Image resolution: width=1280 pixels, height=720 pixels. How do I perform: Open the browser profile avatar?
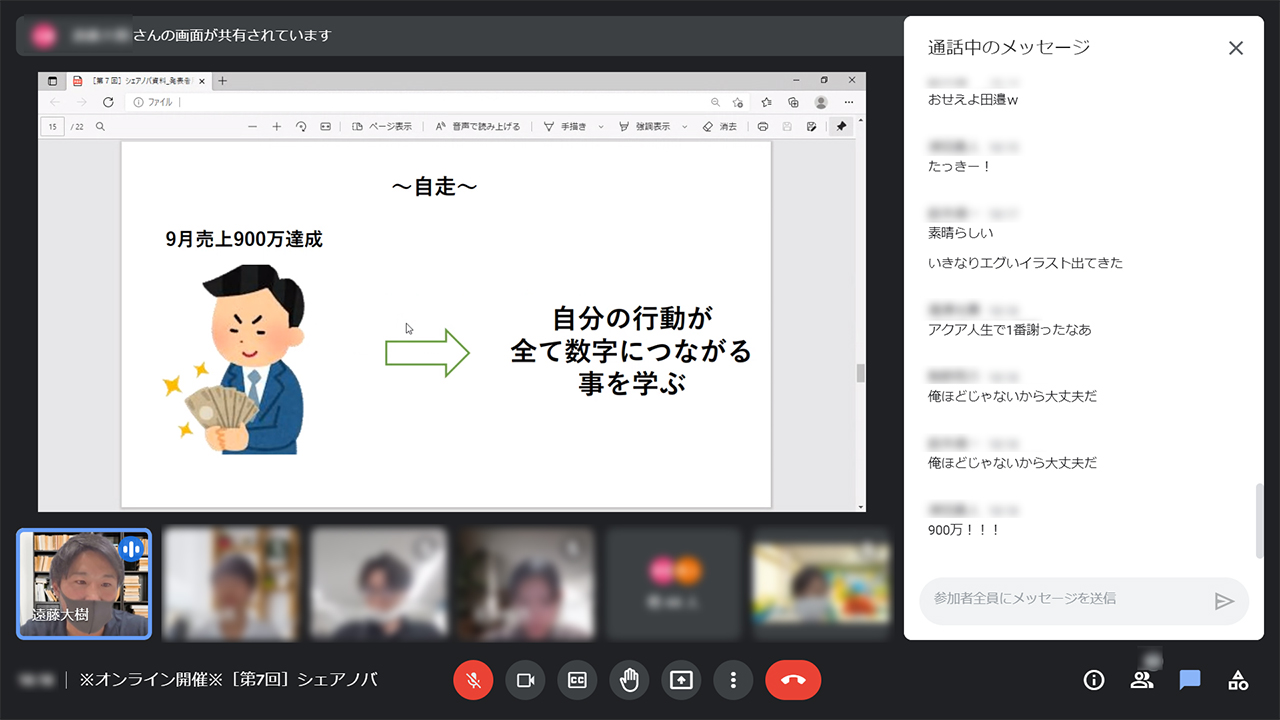[821, 102]
